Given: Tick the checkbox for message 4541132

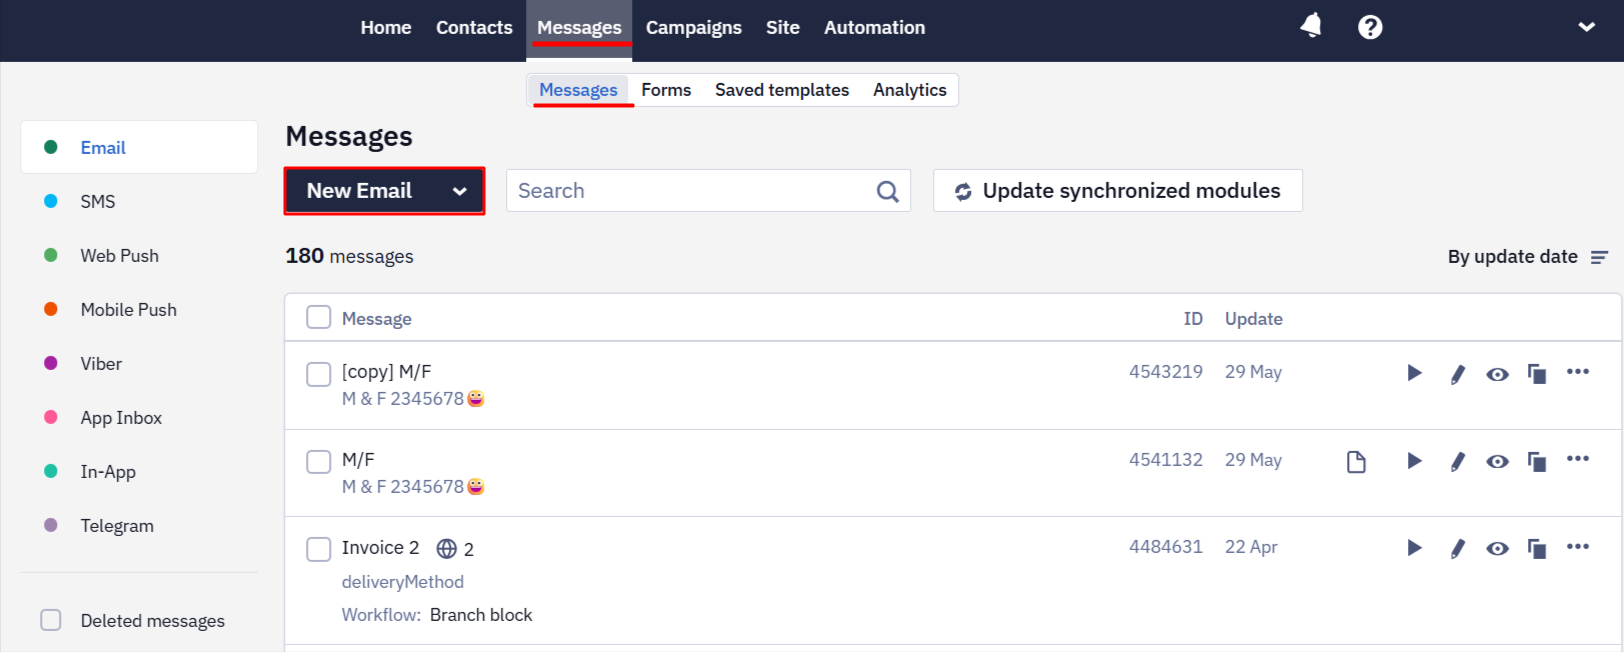Looking at the screenshot, I should tap(318, 461).
